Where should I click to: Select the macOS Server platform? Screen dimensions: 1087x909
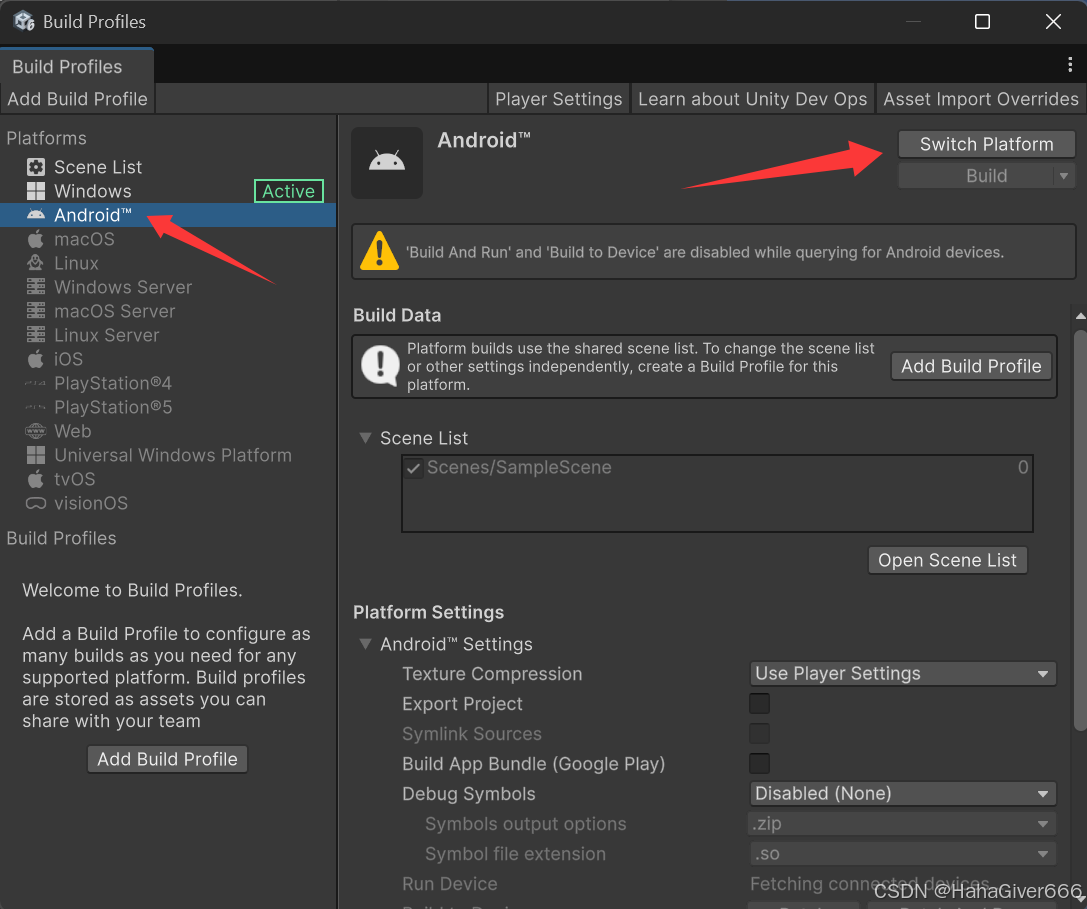coord(168,311)
